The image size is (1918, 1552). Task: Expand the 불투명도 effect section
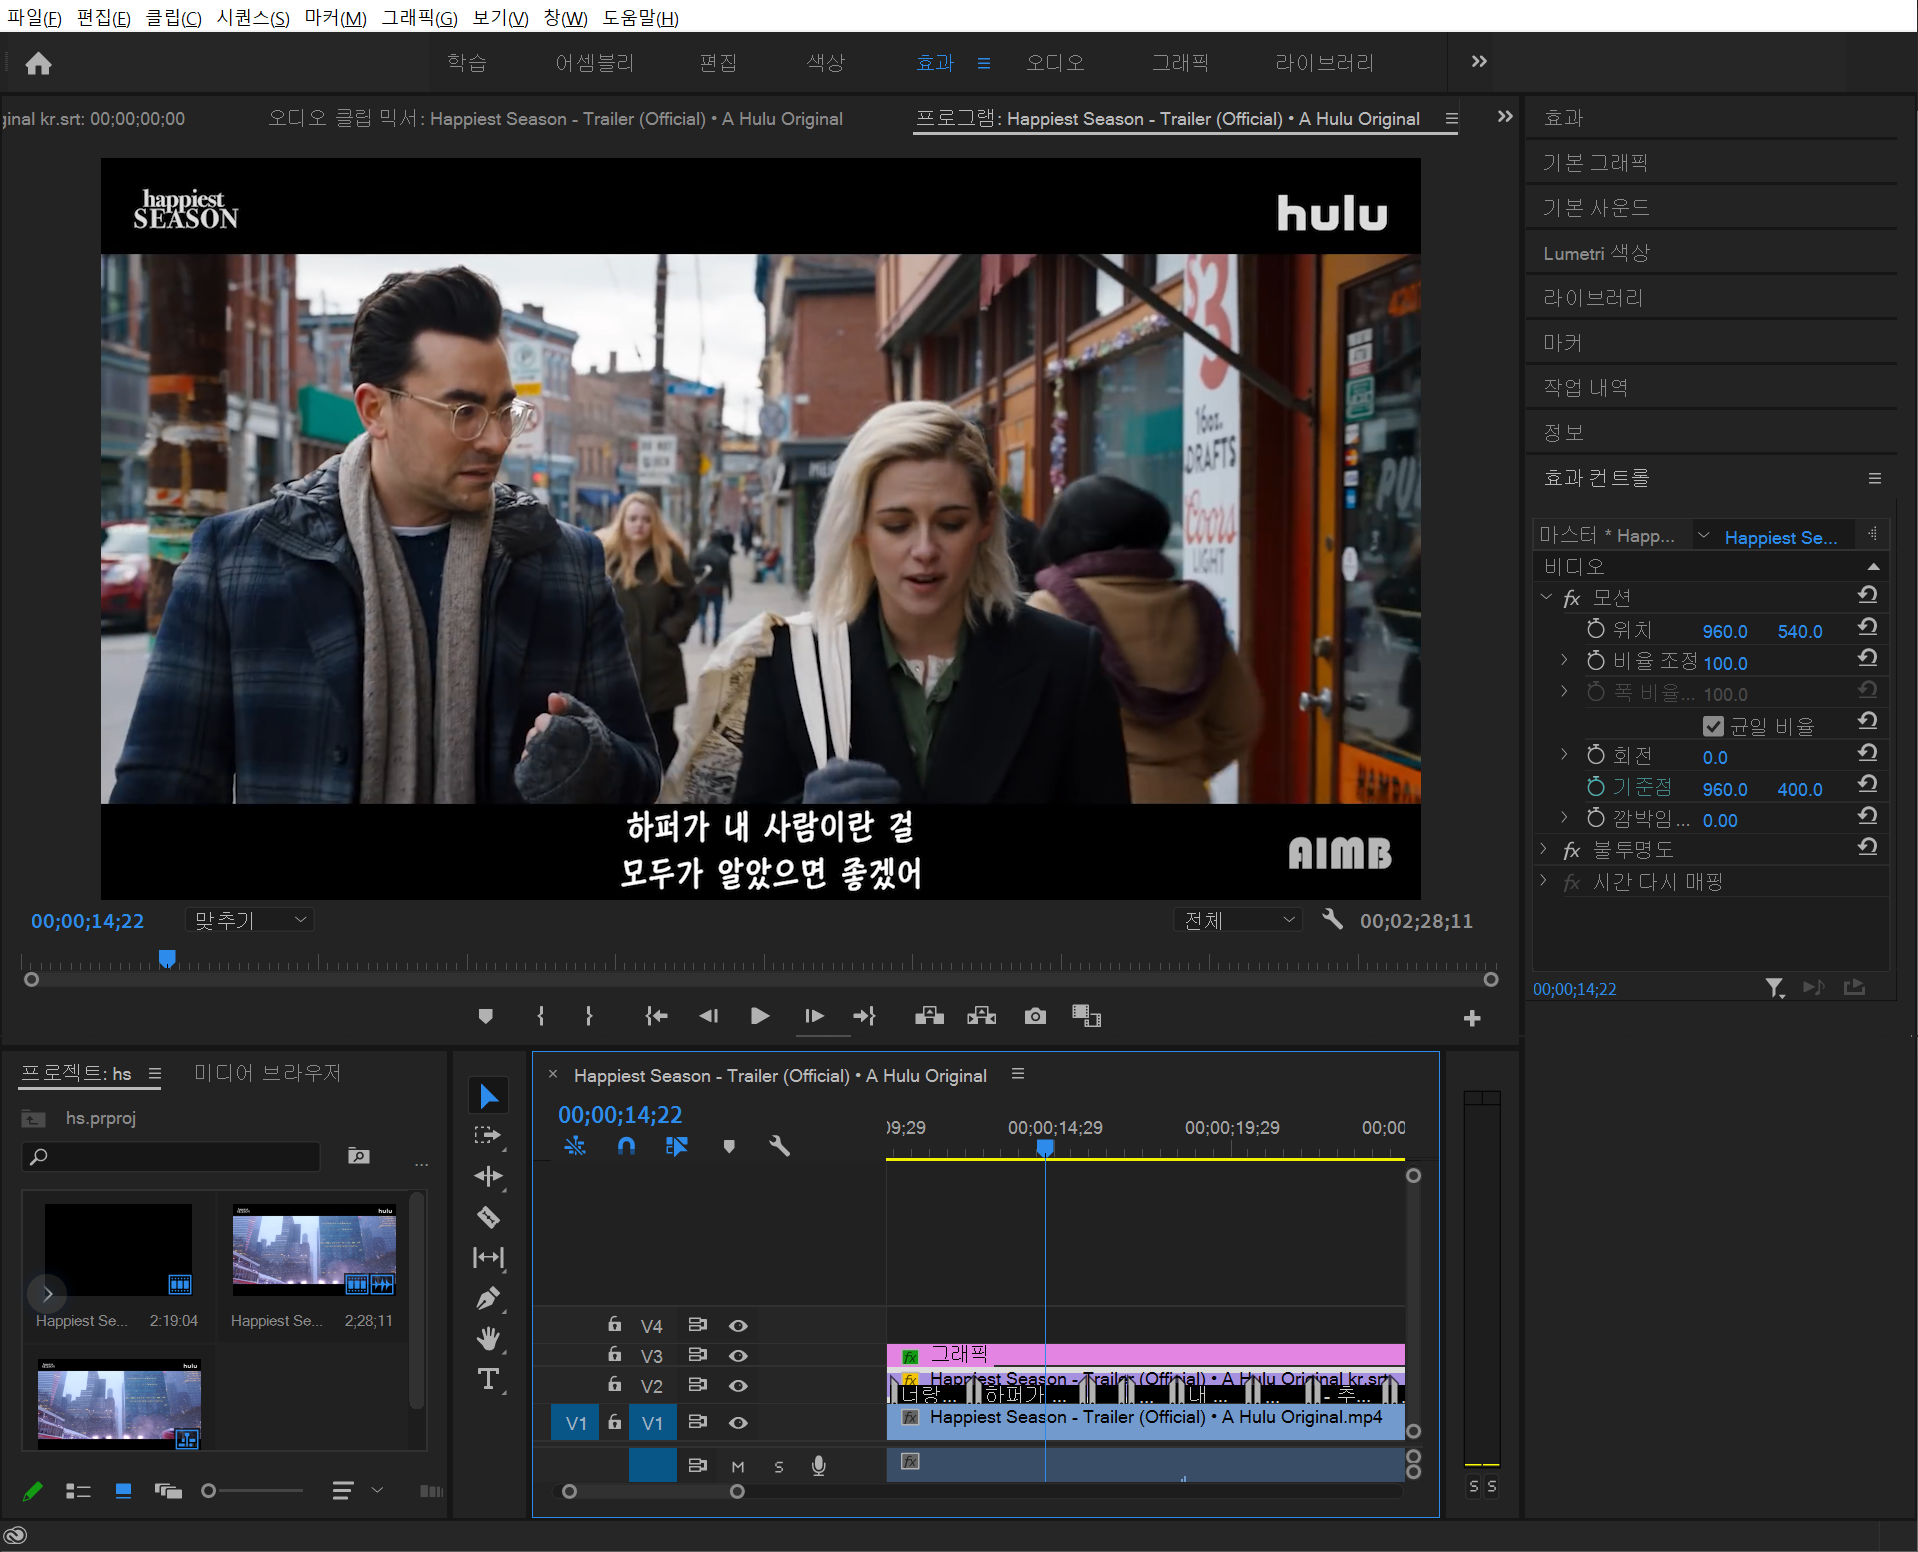point(1544,850)
